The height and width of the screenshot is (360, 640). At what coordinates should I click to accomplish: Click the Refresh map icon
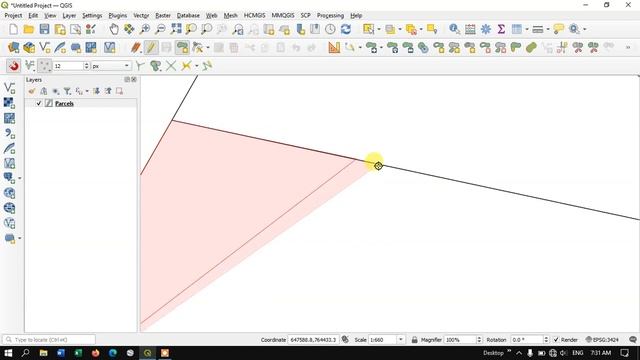[x=346, y=29]
